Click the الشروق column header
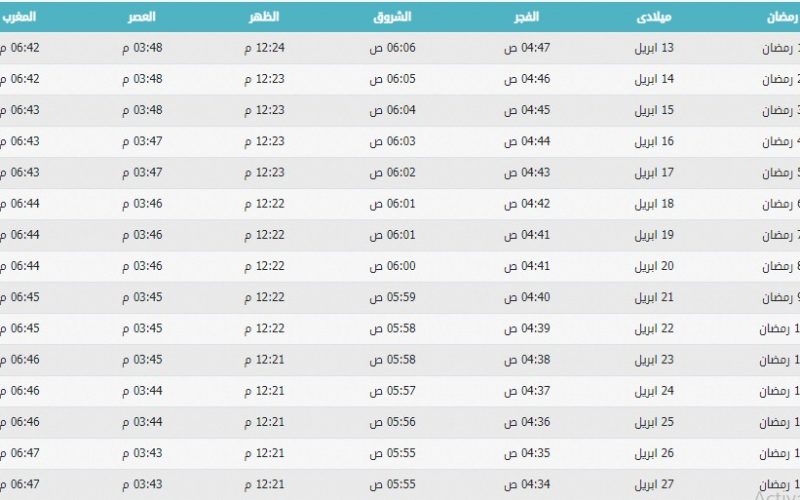Viewport: 800px width, 500px height. point(392,17)
